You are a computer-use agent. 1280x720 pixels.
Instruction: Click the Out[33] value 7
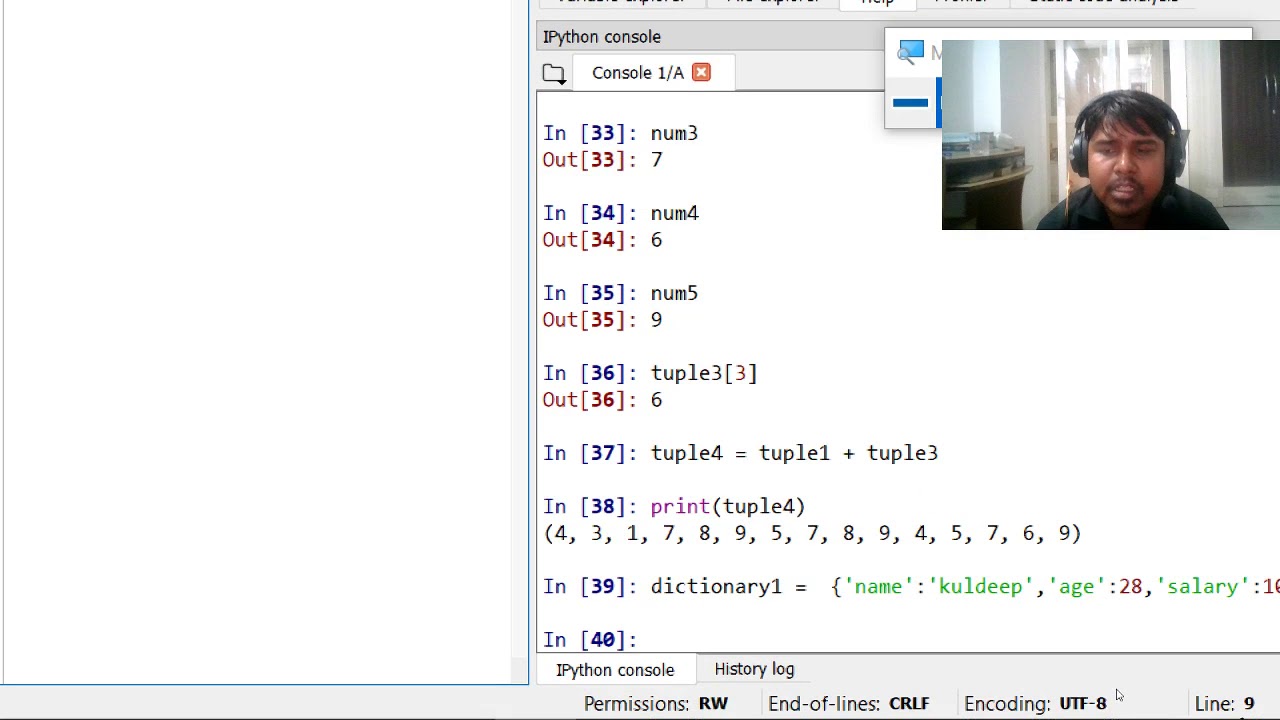point(656,160)
